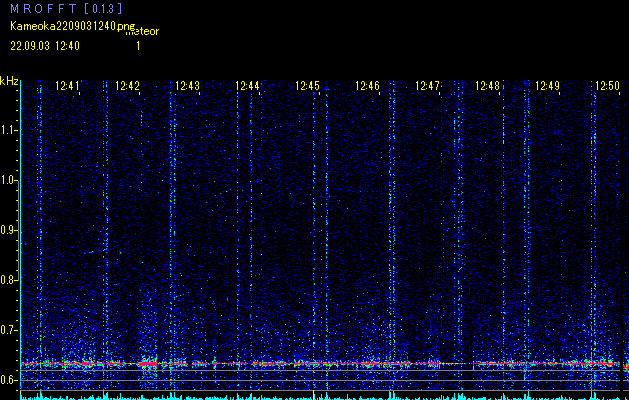Select the 12:44 time marker
The width and height of the screenshot is (629, 400).
point(247,86)
